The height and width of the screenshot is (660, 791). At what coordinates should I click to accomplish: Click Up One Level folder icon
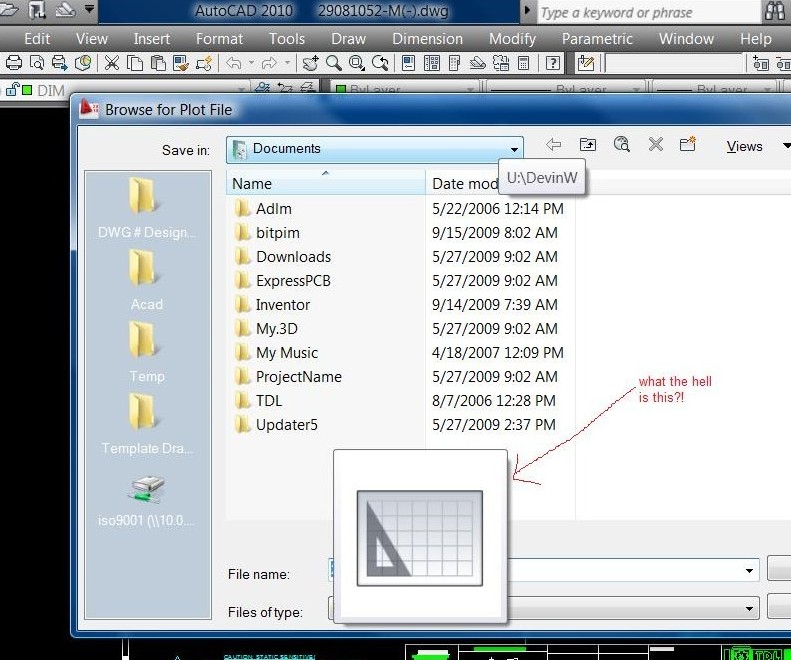coord(588,145)
